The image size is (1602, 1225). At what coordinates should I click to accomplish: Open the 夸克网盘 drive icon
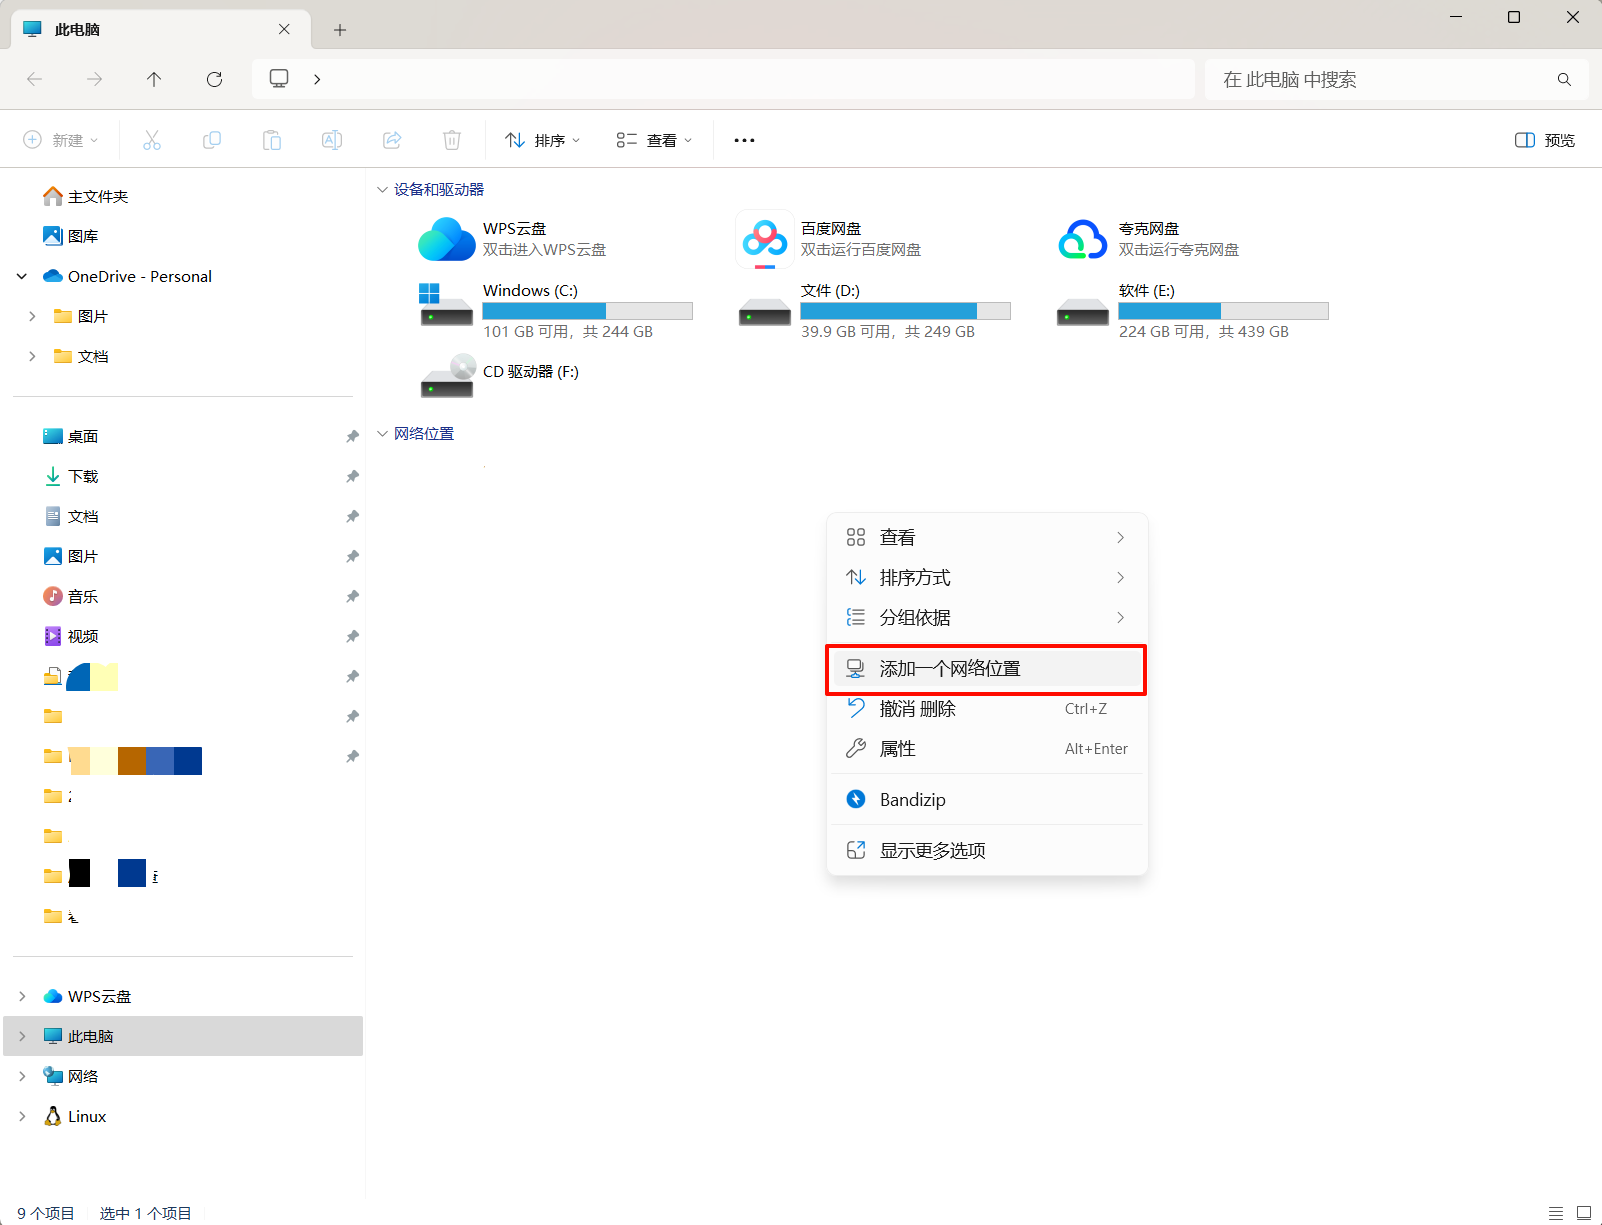tap(1082, 240)
